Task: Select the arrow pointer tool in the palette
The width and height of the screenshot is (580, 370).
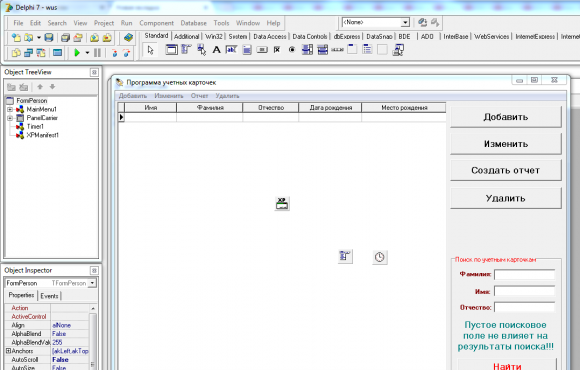Action: (x=151, y=50)
